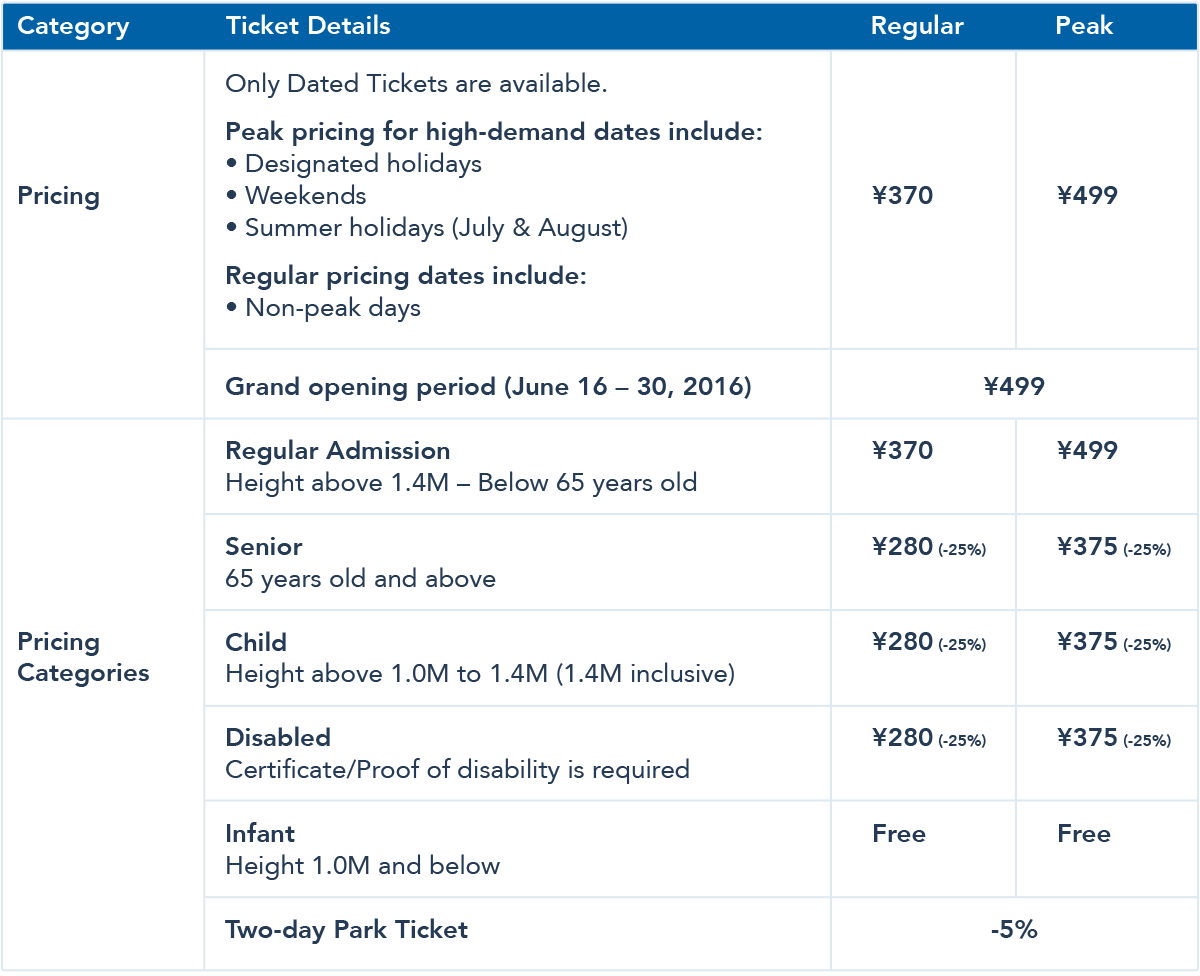Select the Disabled peak price ¥375

[x=1087, y=738]
